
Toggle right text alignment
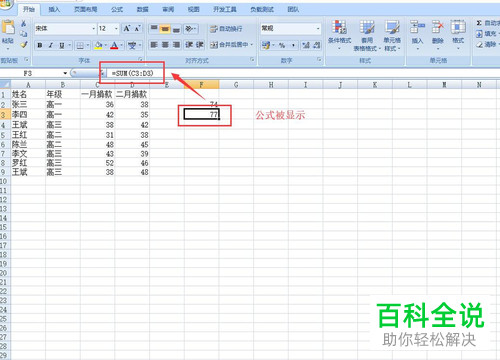176,45
